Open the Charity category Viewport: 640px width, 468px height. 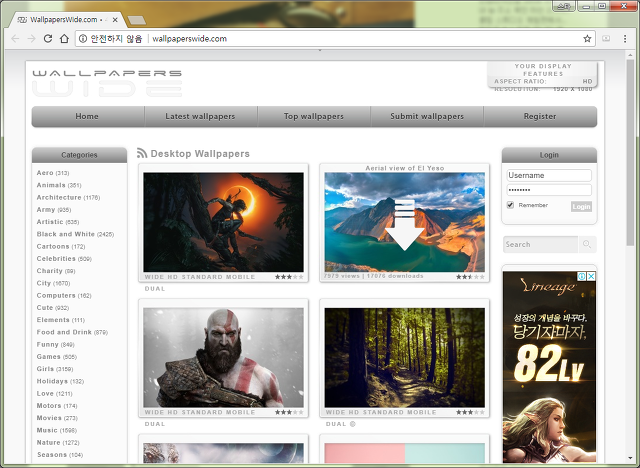(56, 271)
